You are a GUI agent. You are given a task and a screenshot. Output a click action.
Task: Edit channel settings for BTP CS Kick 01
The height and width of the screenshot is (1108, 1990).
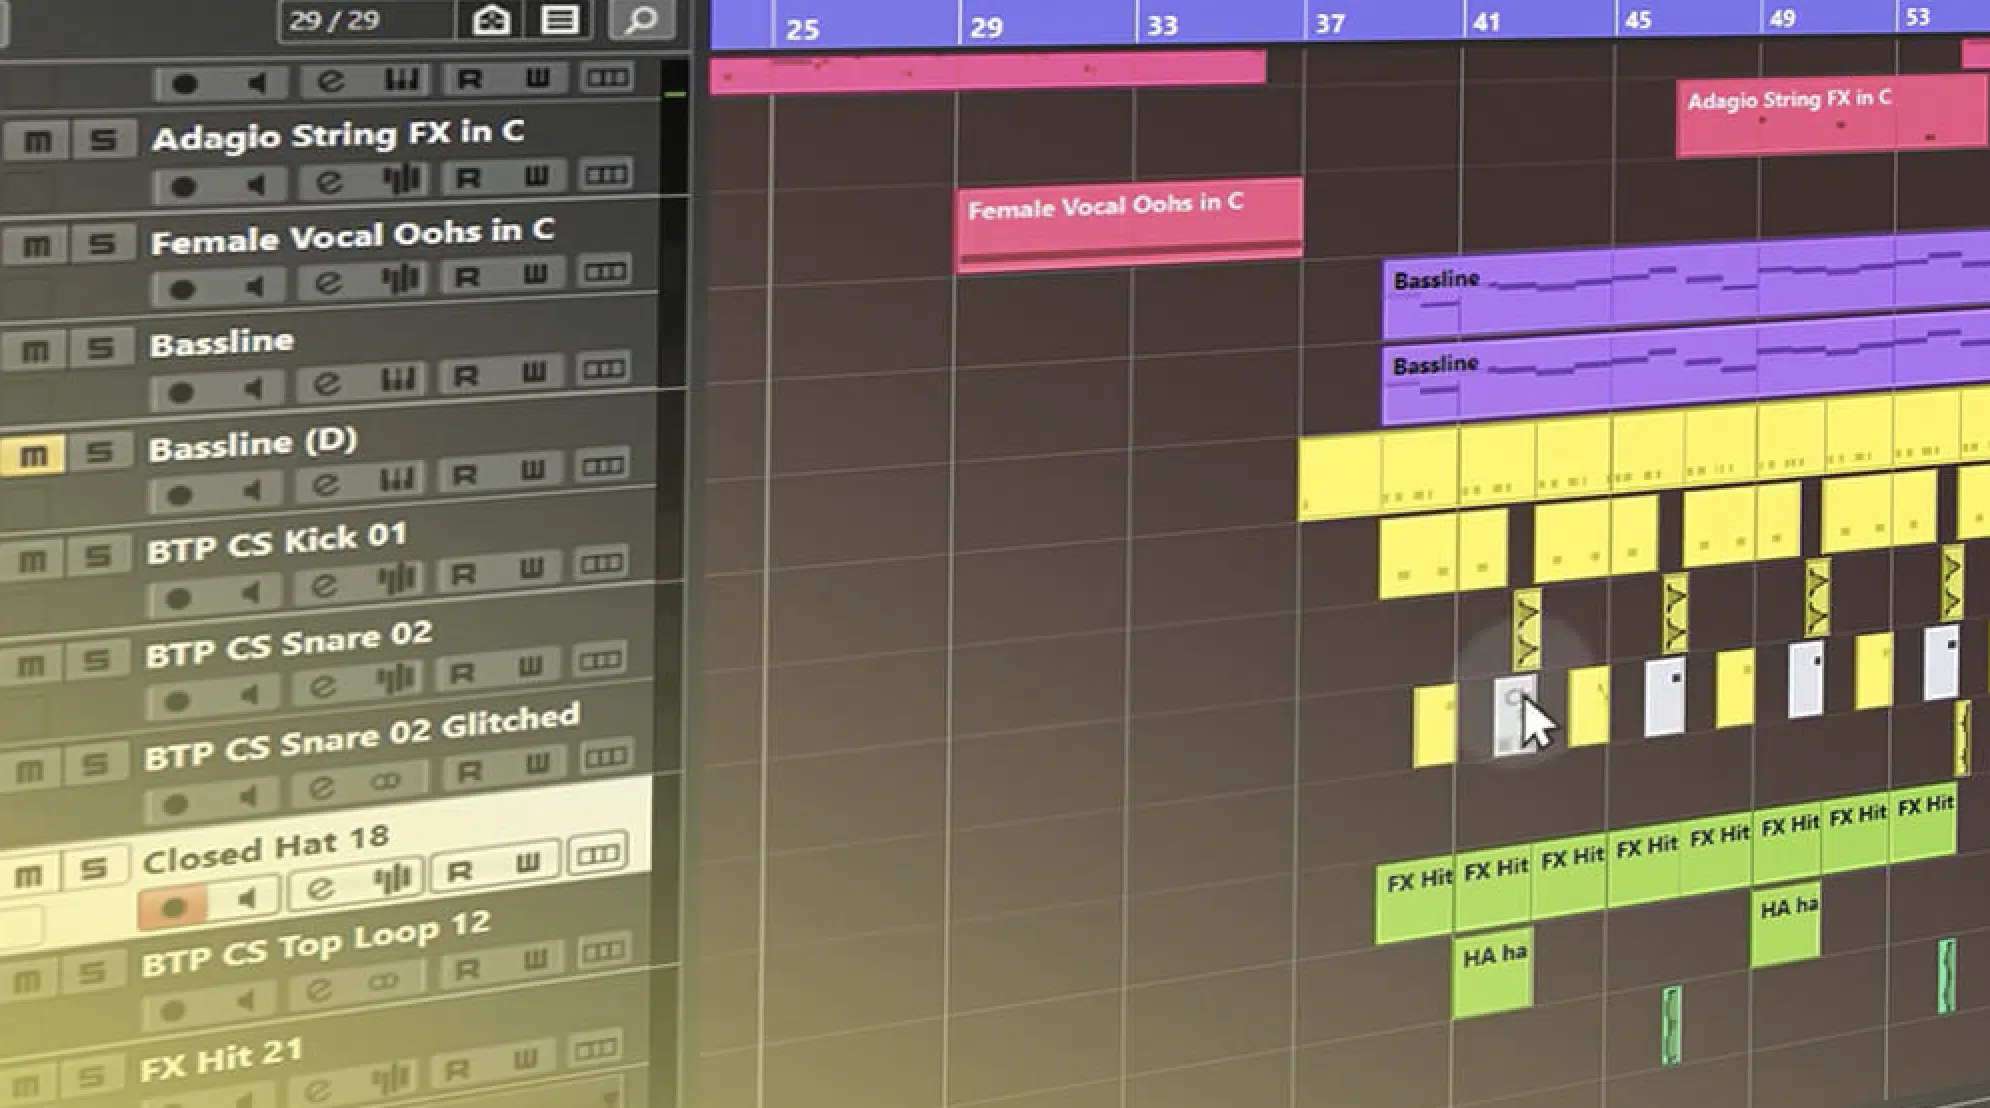click(x=323, y=586)
